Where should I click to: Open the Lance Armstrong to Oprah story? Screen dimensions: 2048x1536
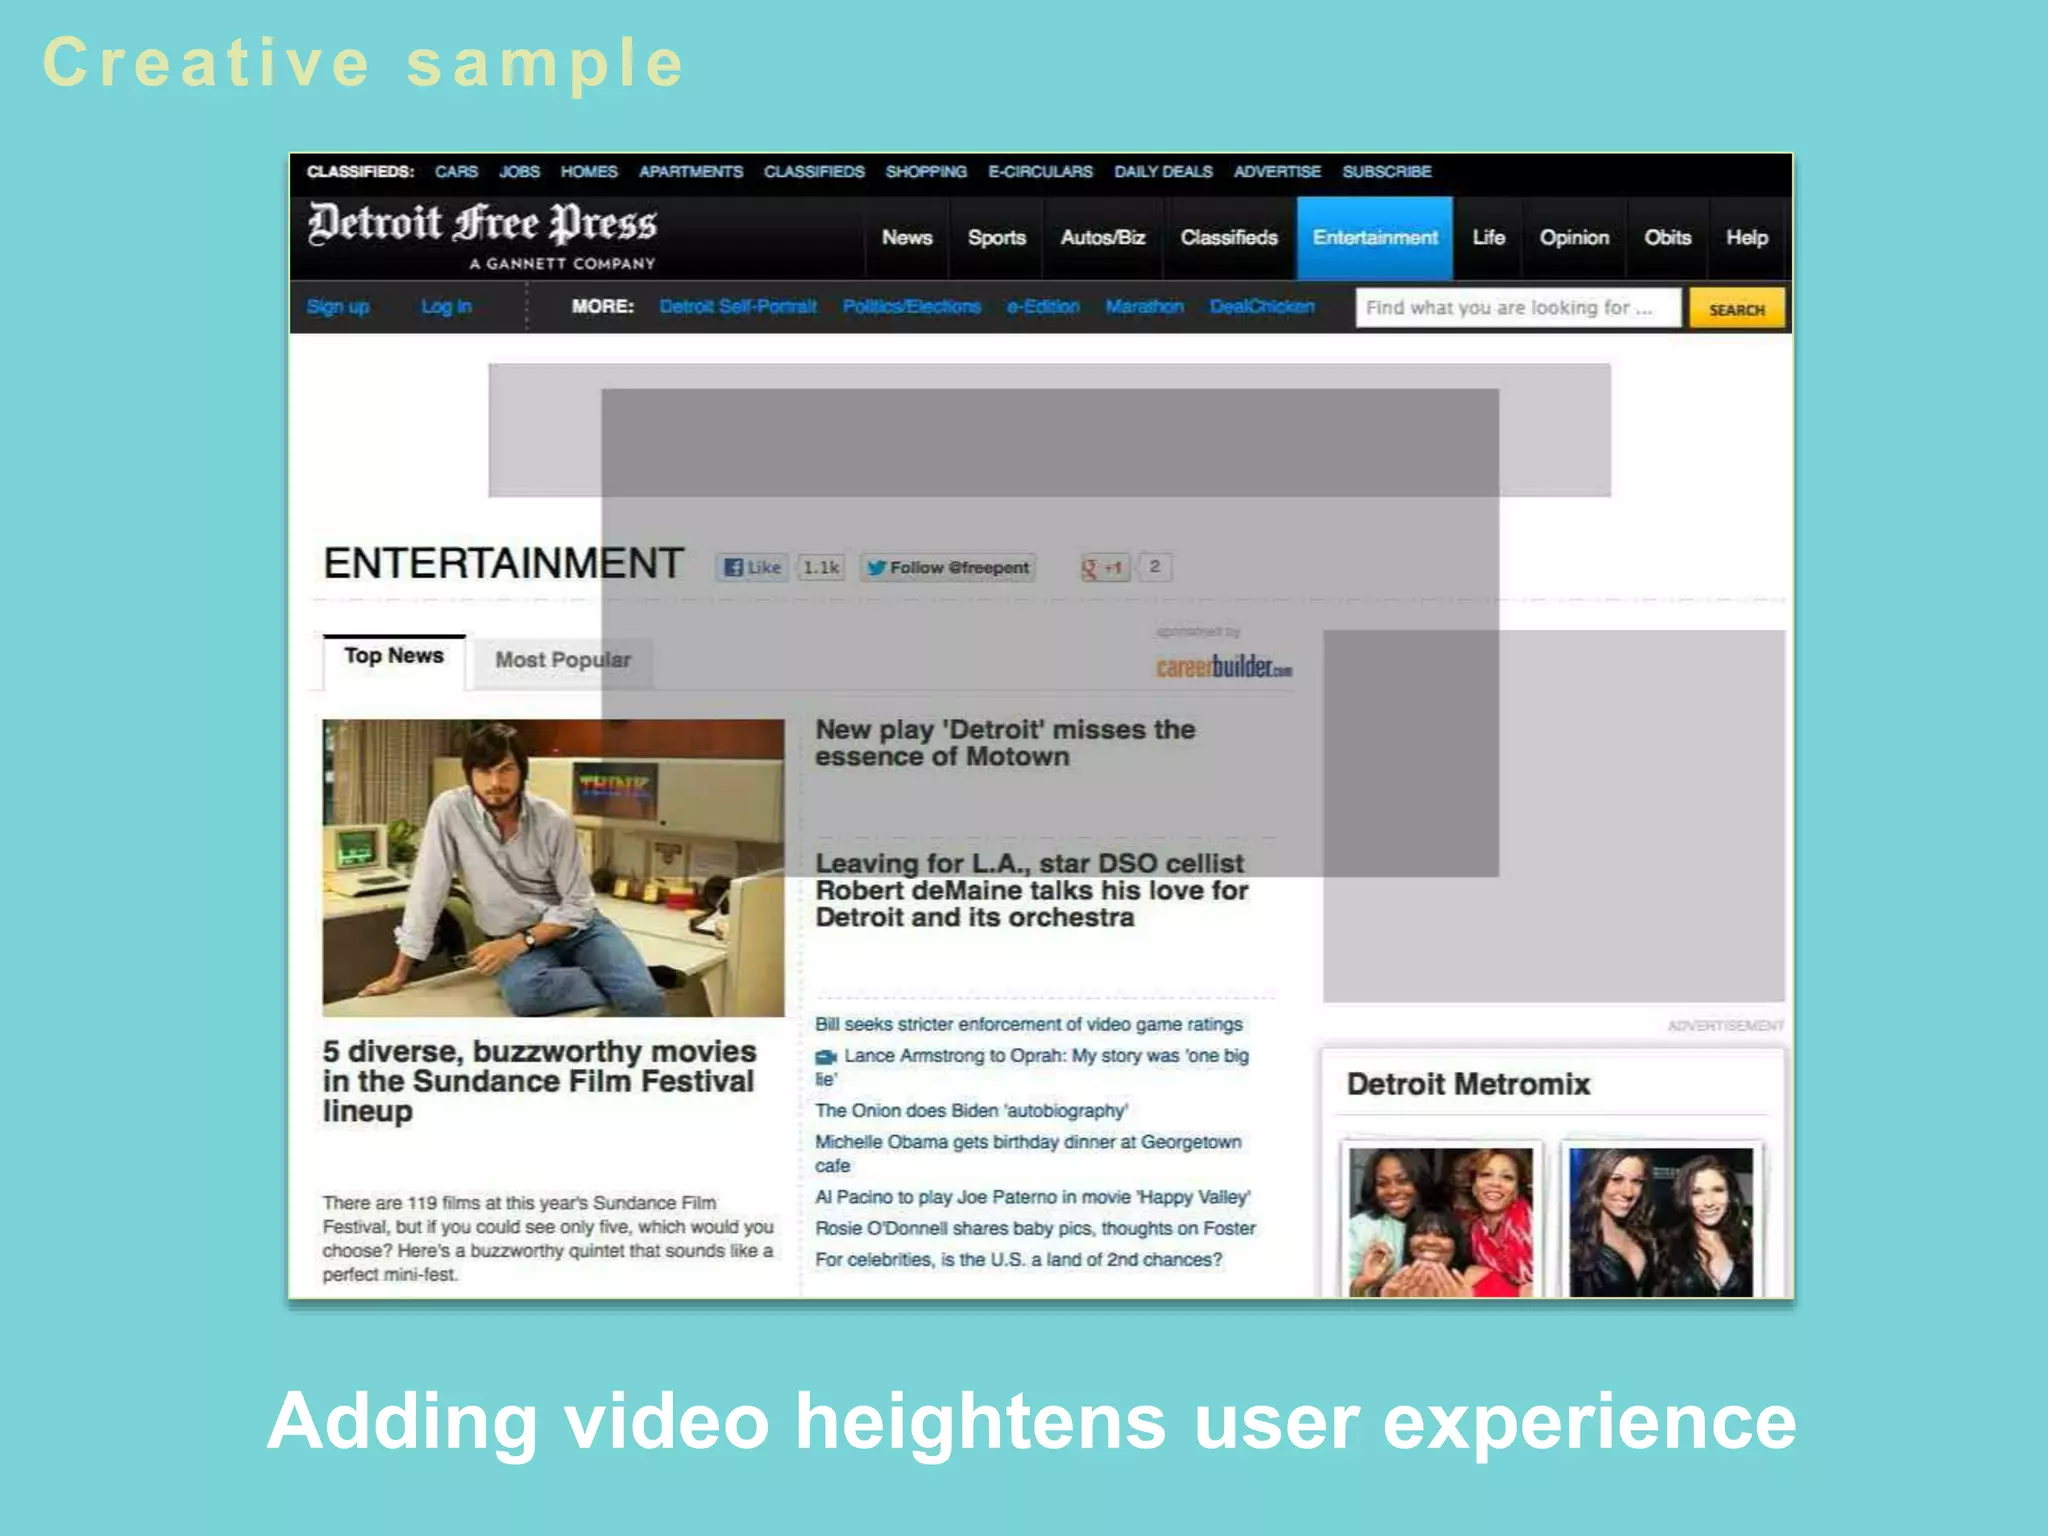1032,1067
